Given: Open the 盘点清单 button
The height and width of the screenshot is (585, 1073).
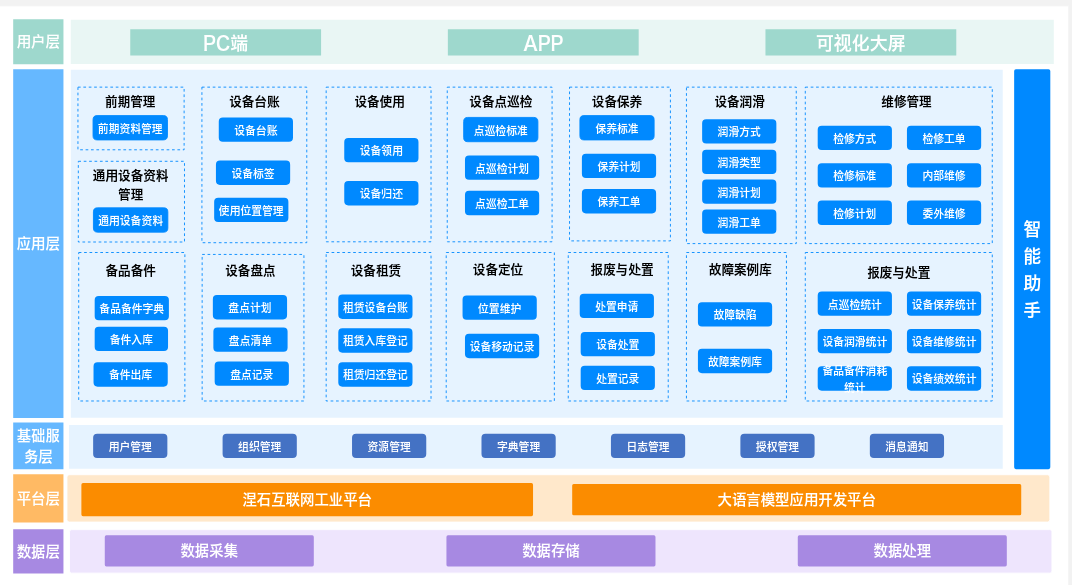Looking at the screenshot, I should [250, 341].
